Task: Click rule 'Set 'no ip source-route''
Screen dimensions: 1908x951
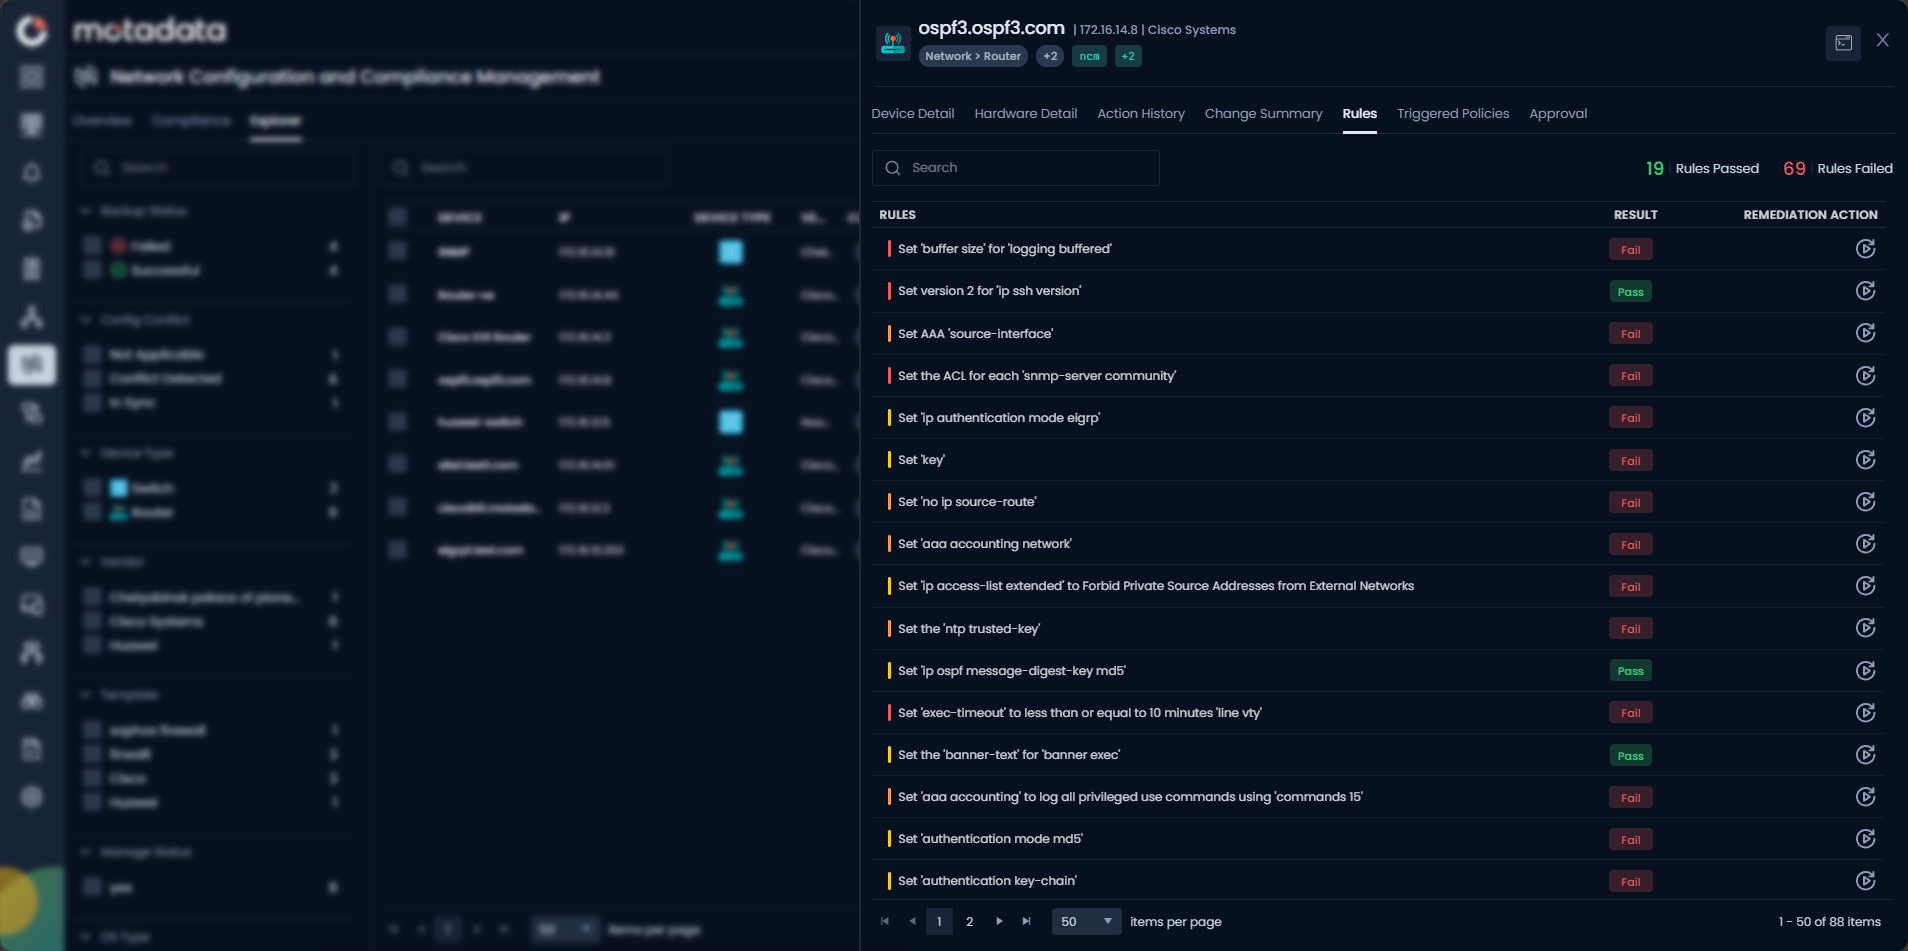Action: [x=967, y=502]
